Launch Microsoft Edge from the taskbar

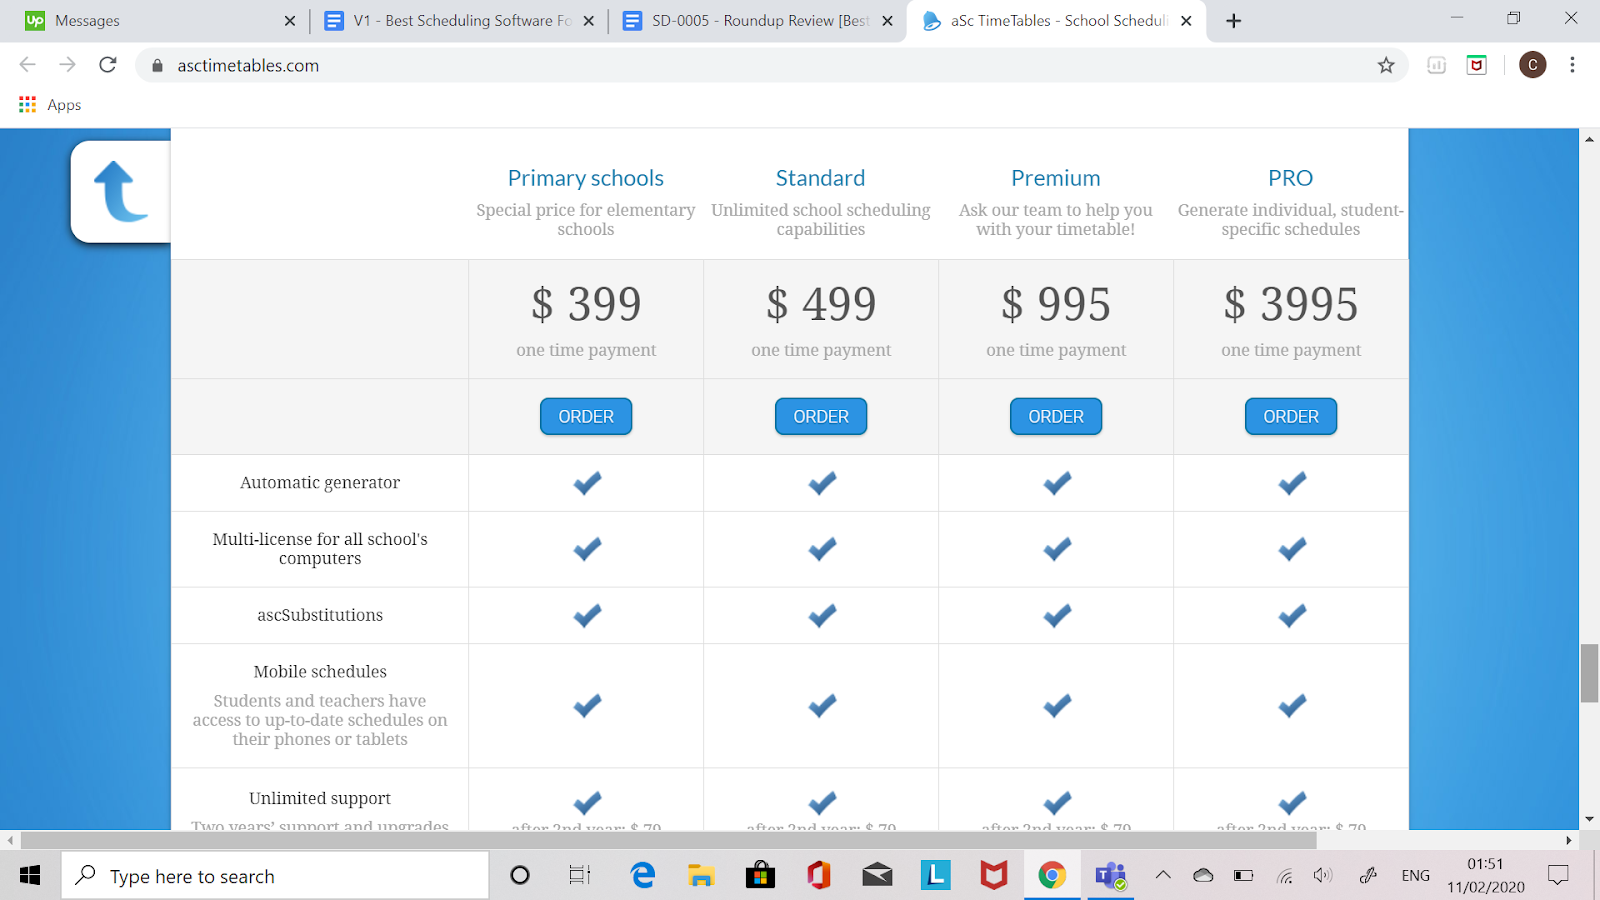tap(641, 875)
